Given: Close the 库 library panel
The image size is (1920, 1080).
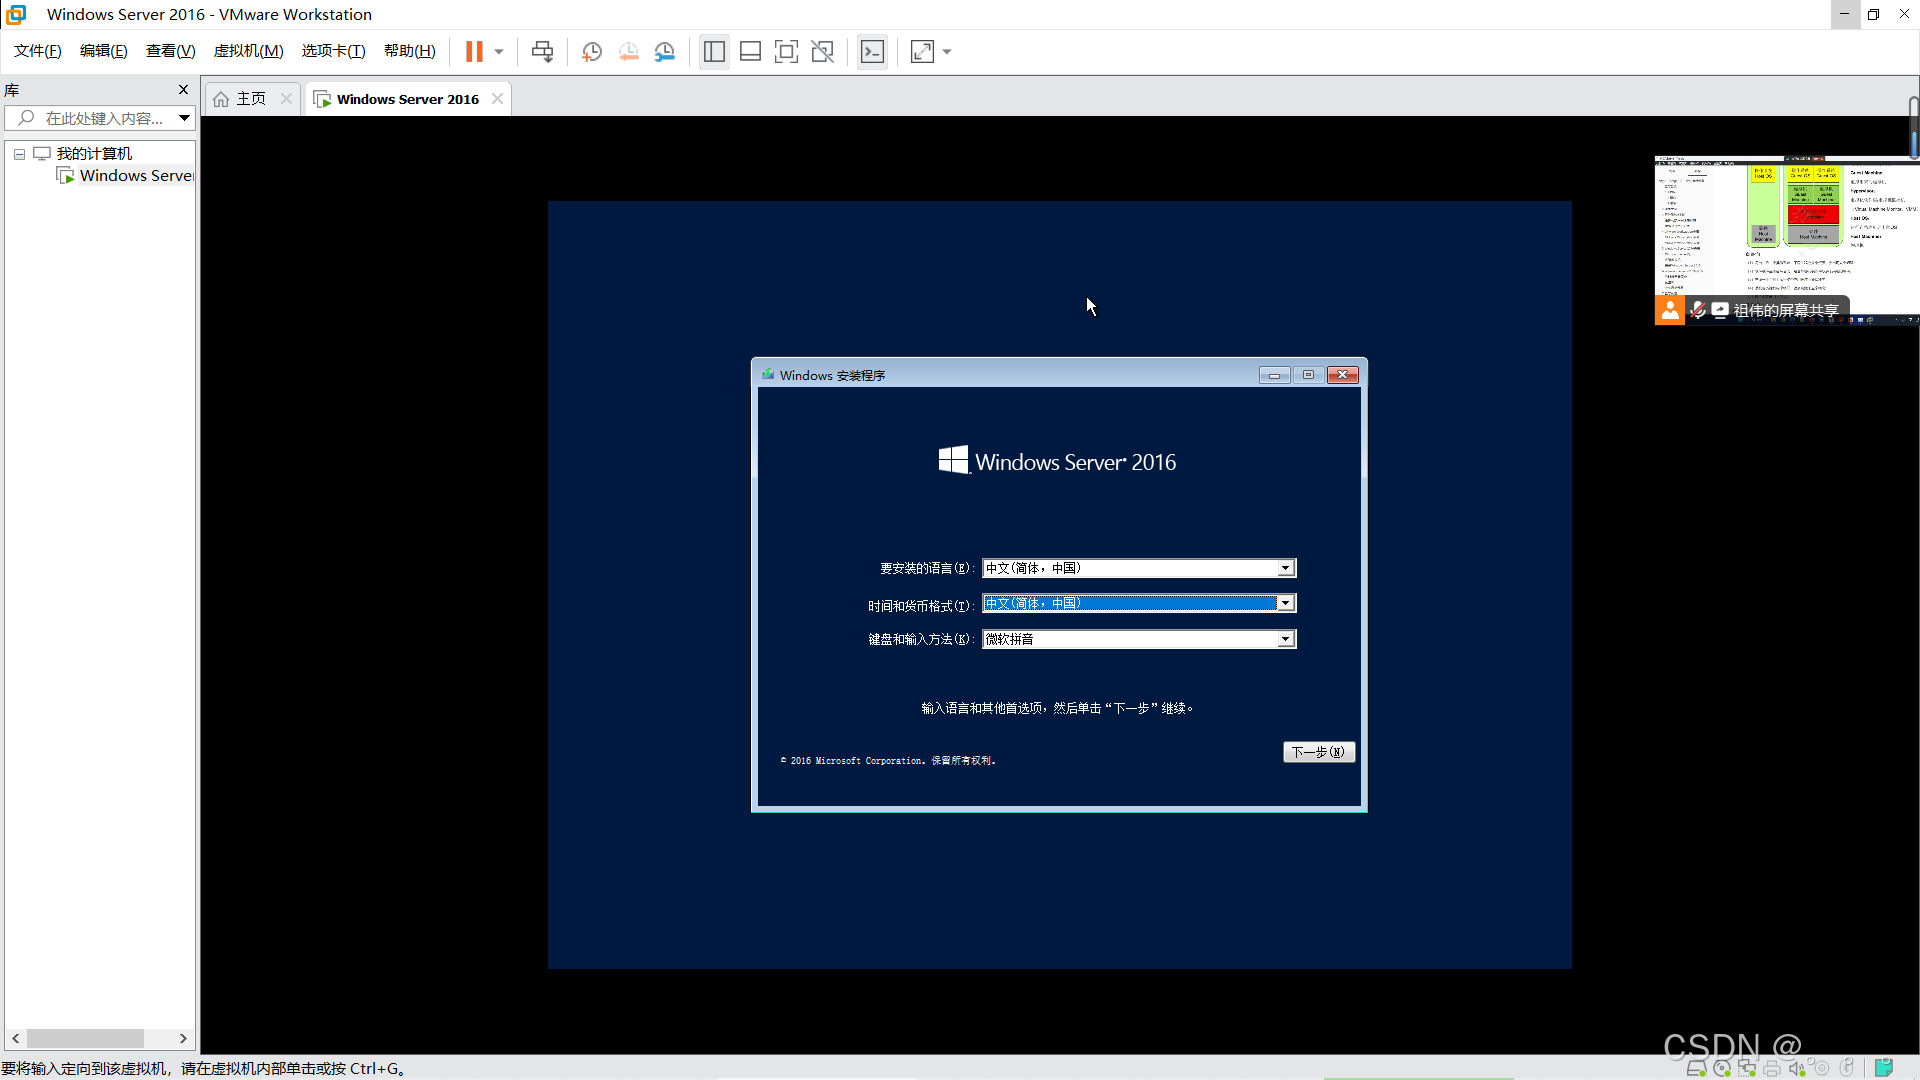Looking at the screenshot, I should click(x=183, y=89).
